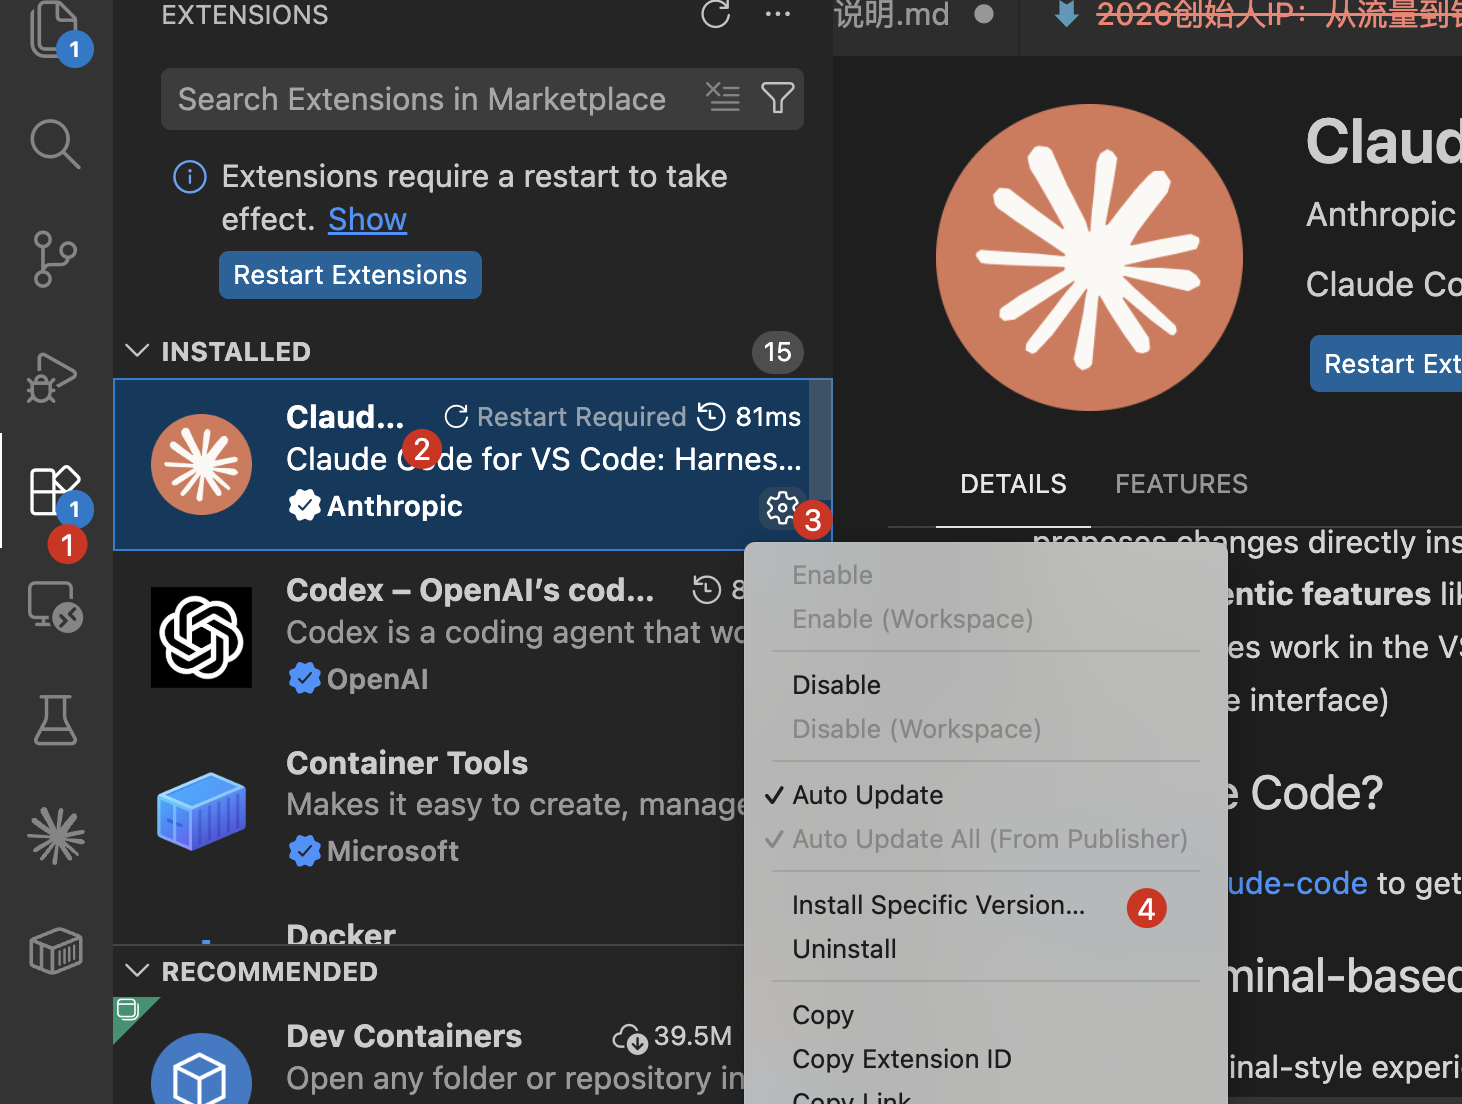Click the "Anthropic" publisher in the installed list

(394, 506)
